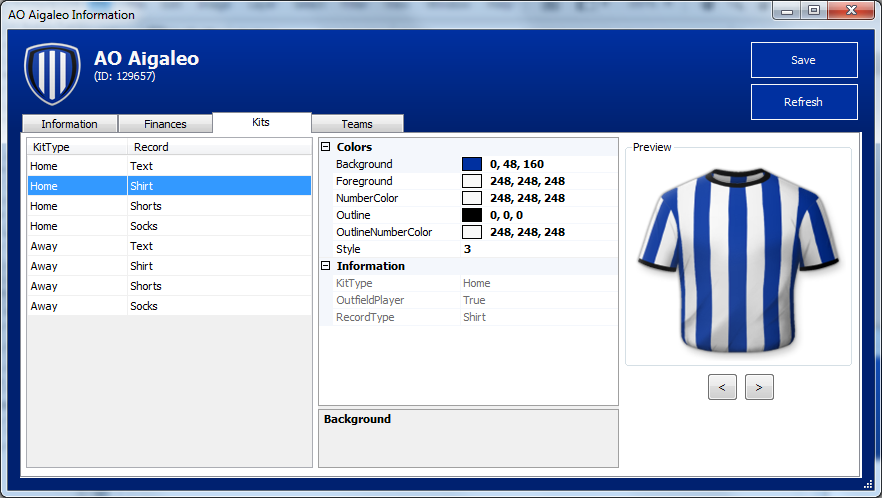Save the club changes
The image size is (882, 498).
click(x=804, y=60)
